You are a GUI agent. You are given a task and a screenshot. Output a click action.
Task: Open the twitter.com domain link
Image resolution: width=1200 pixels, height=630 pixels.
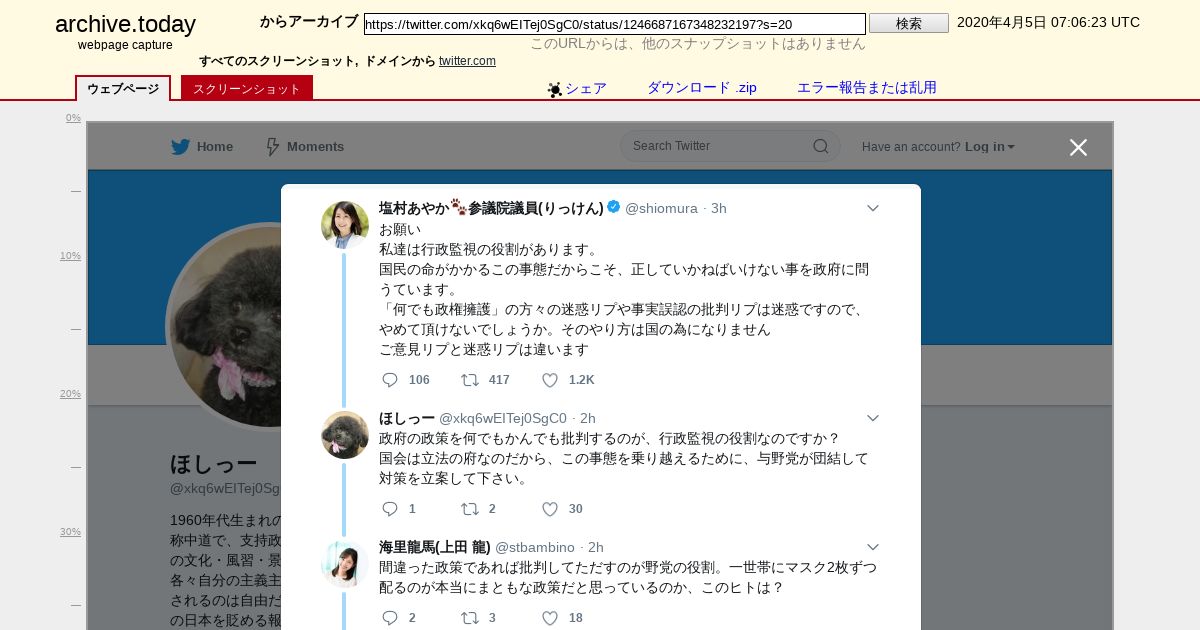467,61
